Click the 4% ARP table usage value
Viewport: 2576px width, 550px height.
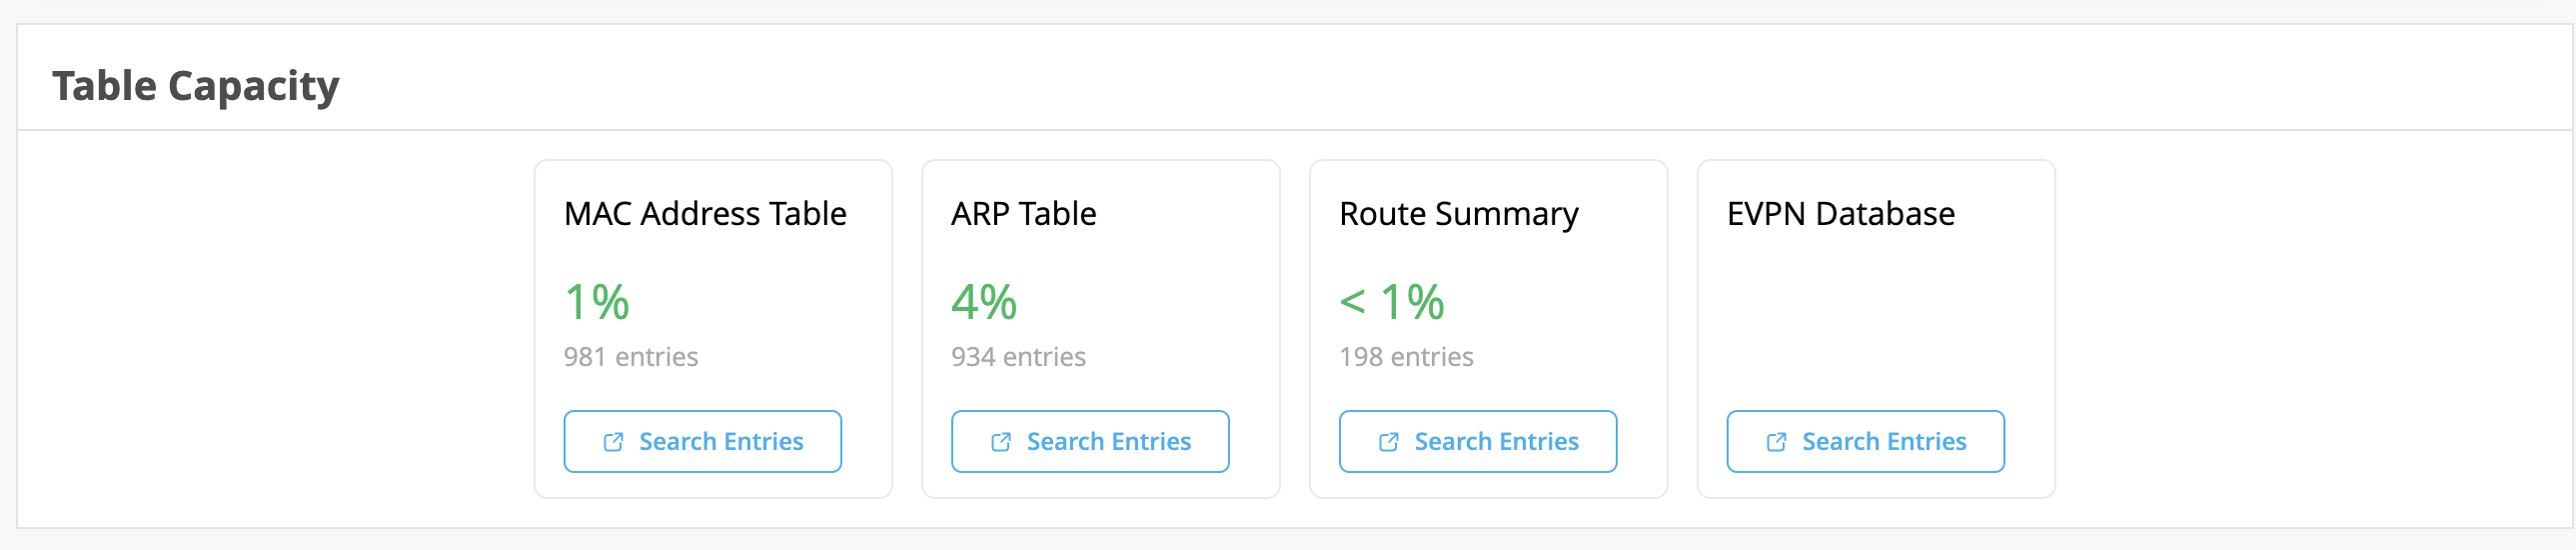point(984,302)
